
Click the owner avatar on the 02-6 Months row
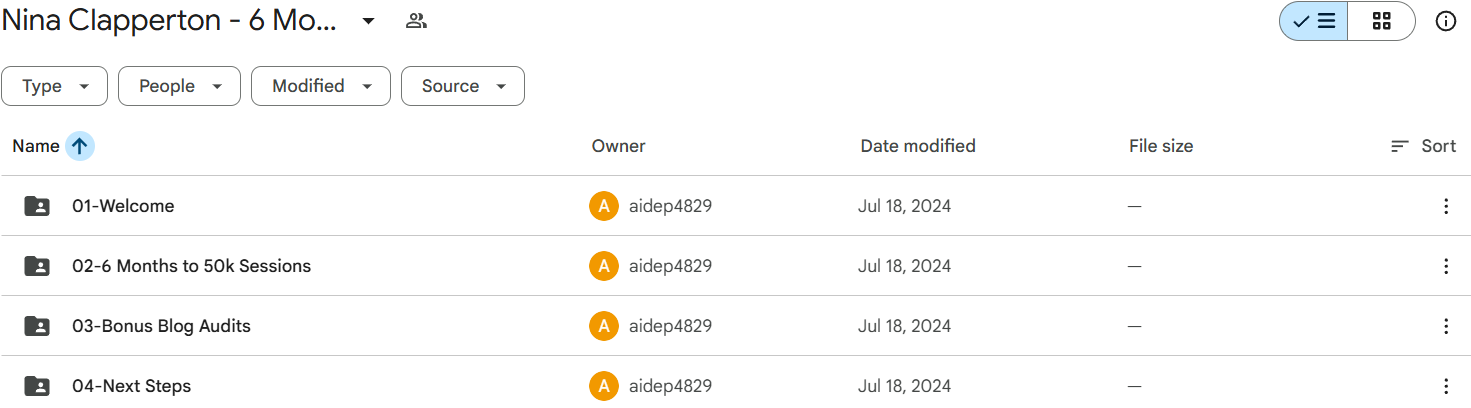pos(603,266)
